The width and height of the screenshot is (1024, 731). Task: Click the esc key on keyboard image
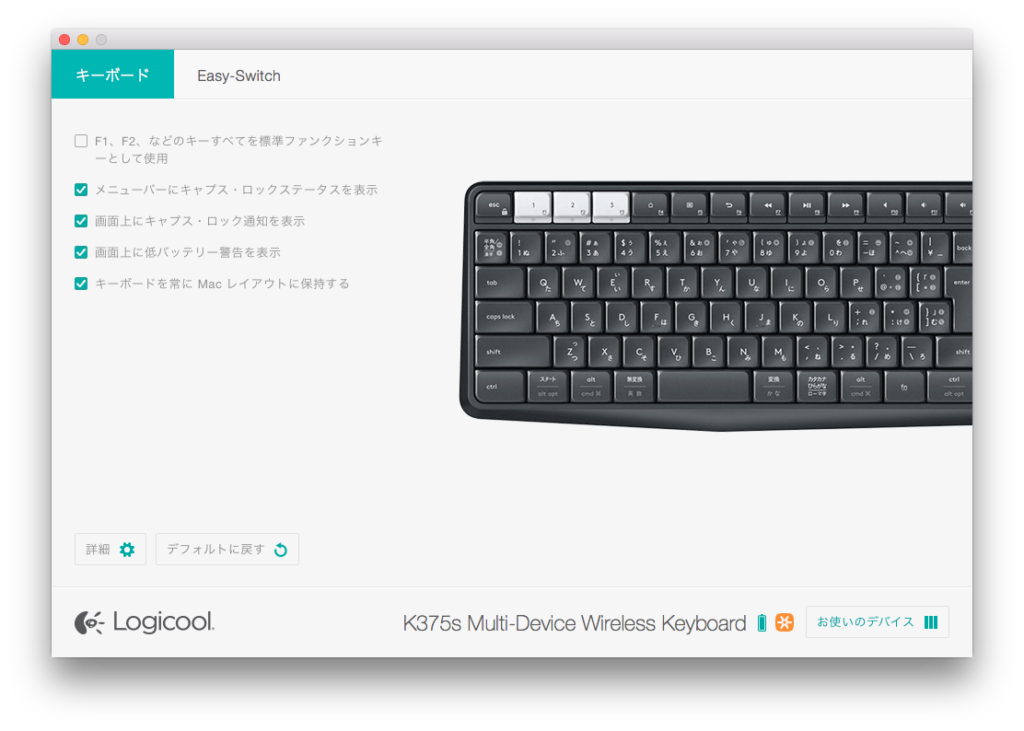click(x=494, y=207)
